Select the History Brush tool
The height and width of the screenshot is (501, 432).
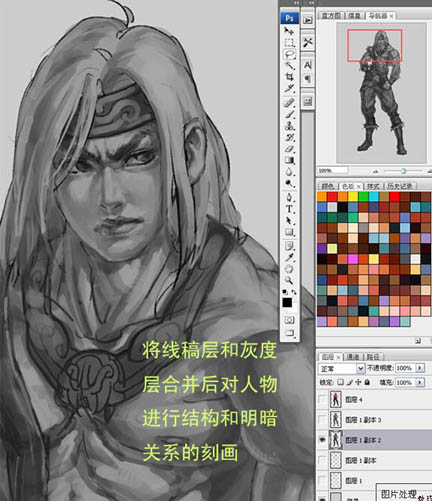(x=289, y=138)
